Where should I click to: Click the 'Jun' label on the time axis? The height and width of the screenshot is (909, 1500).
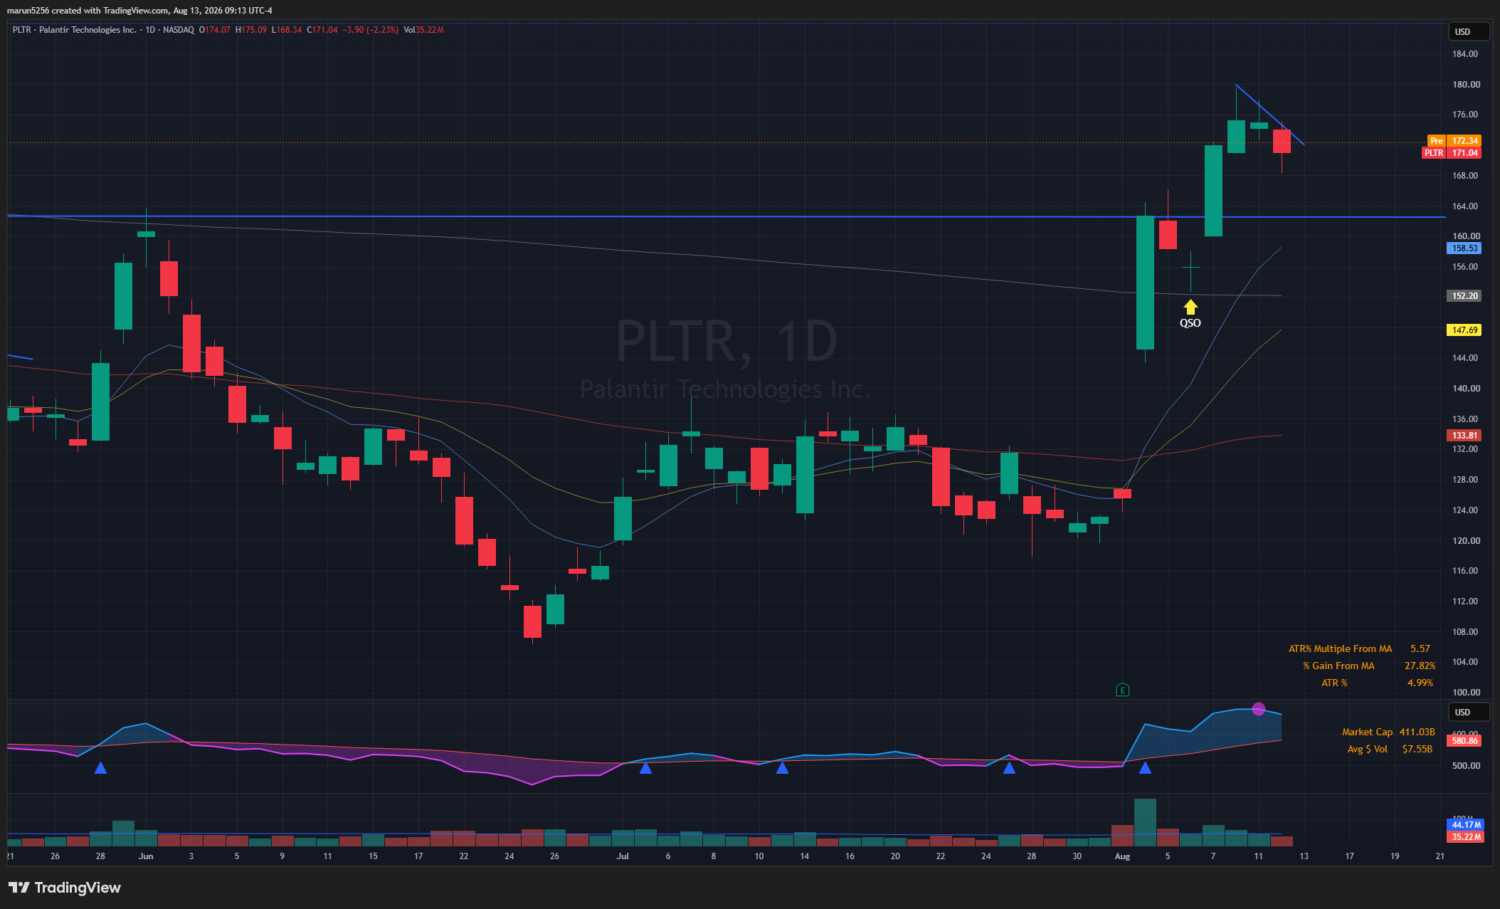tap(146, 856)
